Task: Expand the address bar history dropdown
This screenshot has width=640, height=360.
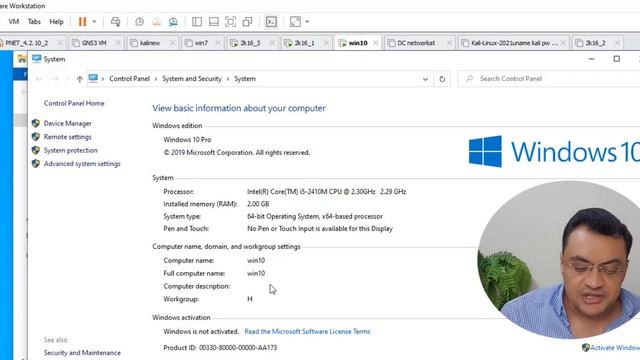Action: click(425, 79)
